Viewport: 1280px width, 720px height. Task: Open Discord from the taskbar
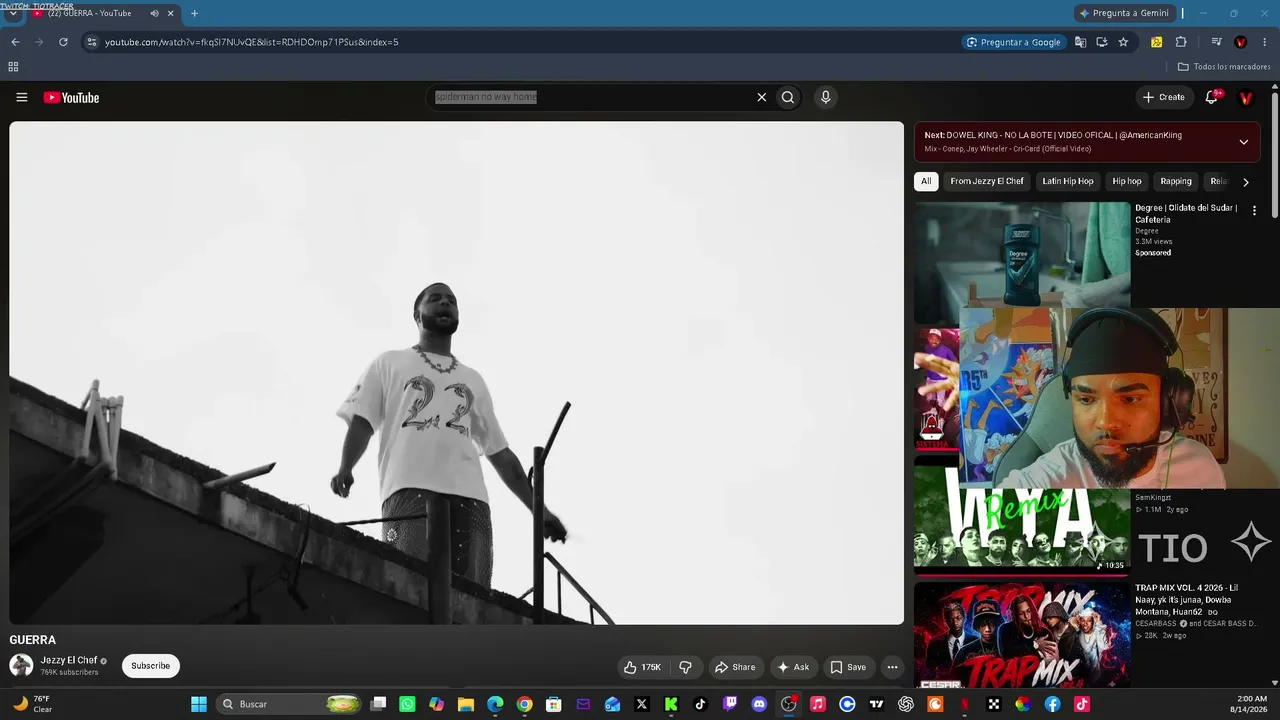pyautogui.click(x=759, y=704)
